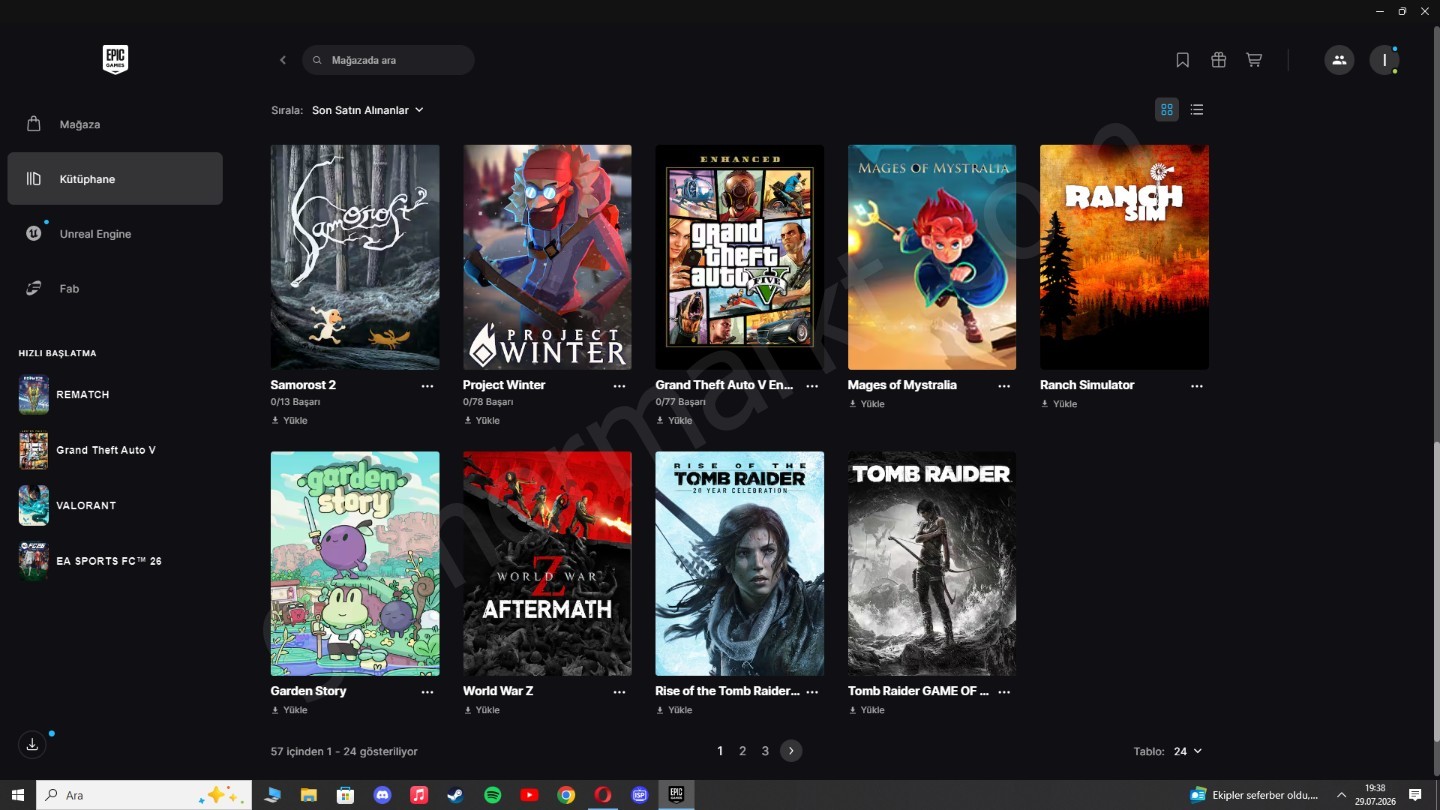The width and height of the screenshot is (1440, 810).
Task: Open Opera browser from the taskbar
Action: coord(602,795)
